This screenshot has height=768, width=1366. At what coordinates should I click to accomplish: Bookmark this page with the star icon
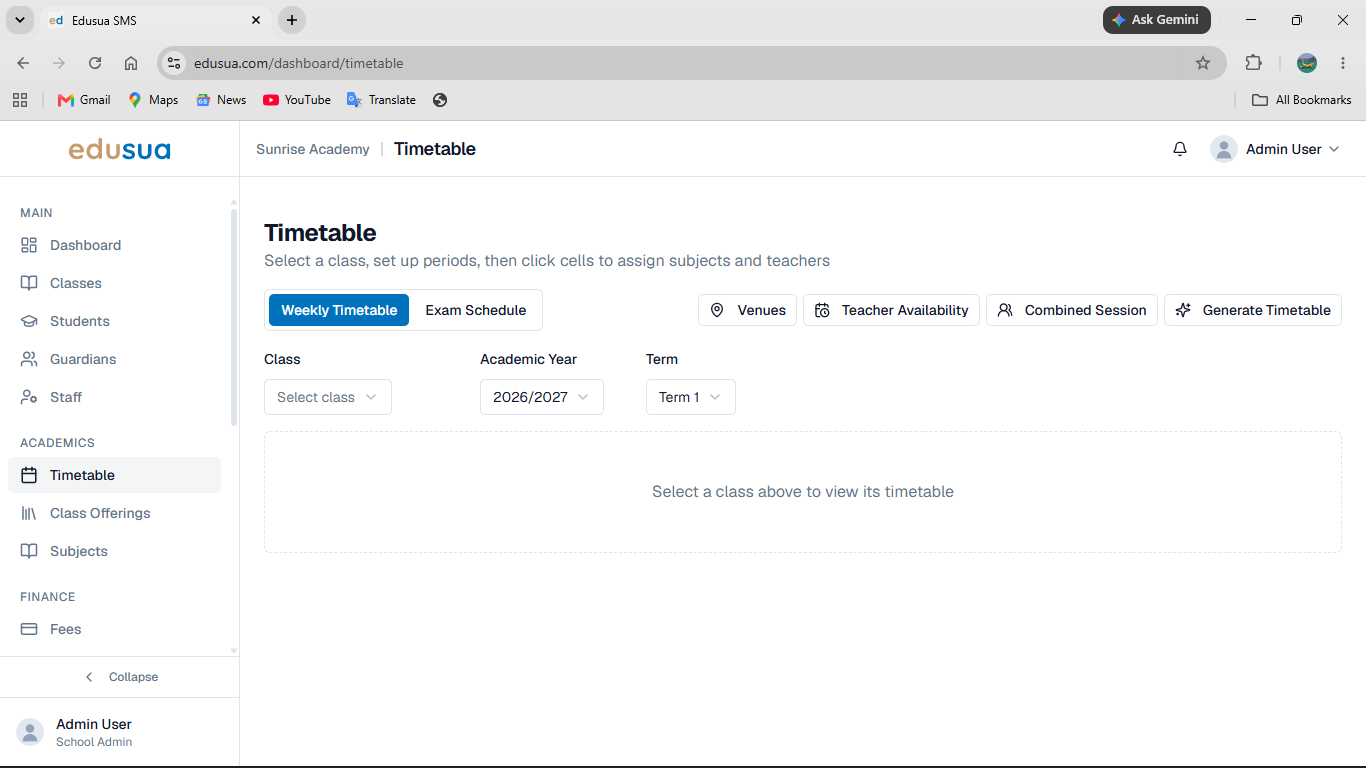click(1203, 63)
